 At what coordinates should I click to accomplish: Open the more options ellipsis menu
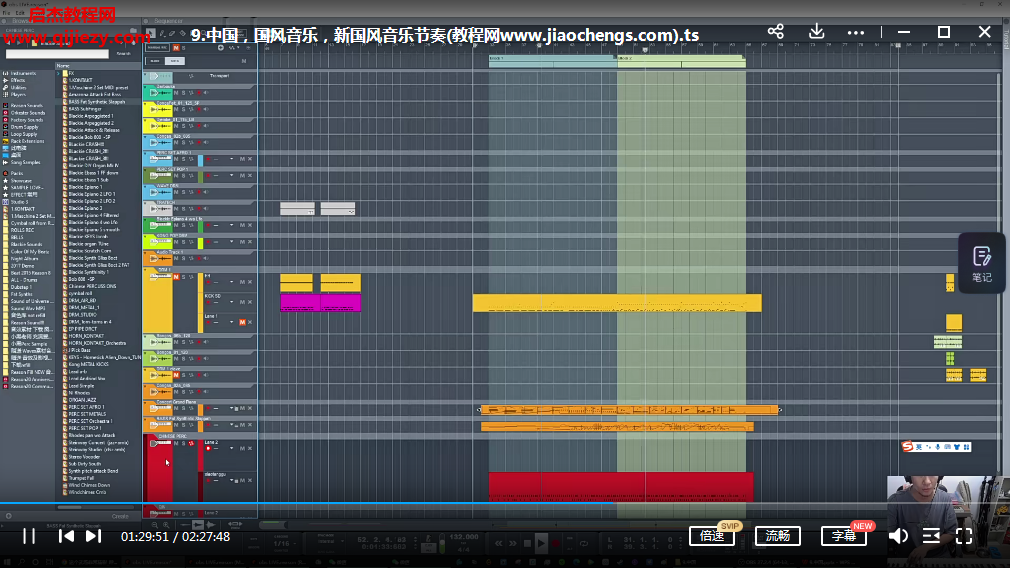pyautogui.click(x=855, y=32)
